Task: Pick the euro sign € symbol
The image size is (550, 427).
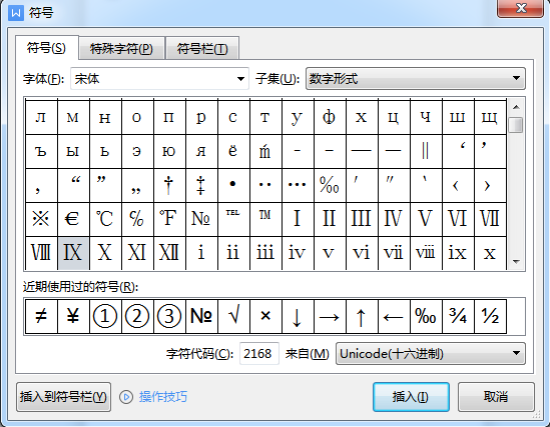Action: click(73, 219)
